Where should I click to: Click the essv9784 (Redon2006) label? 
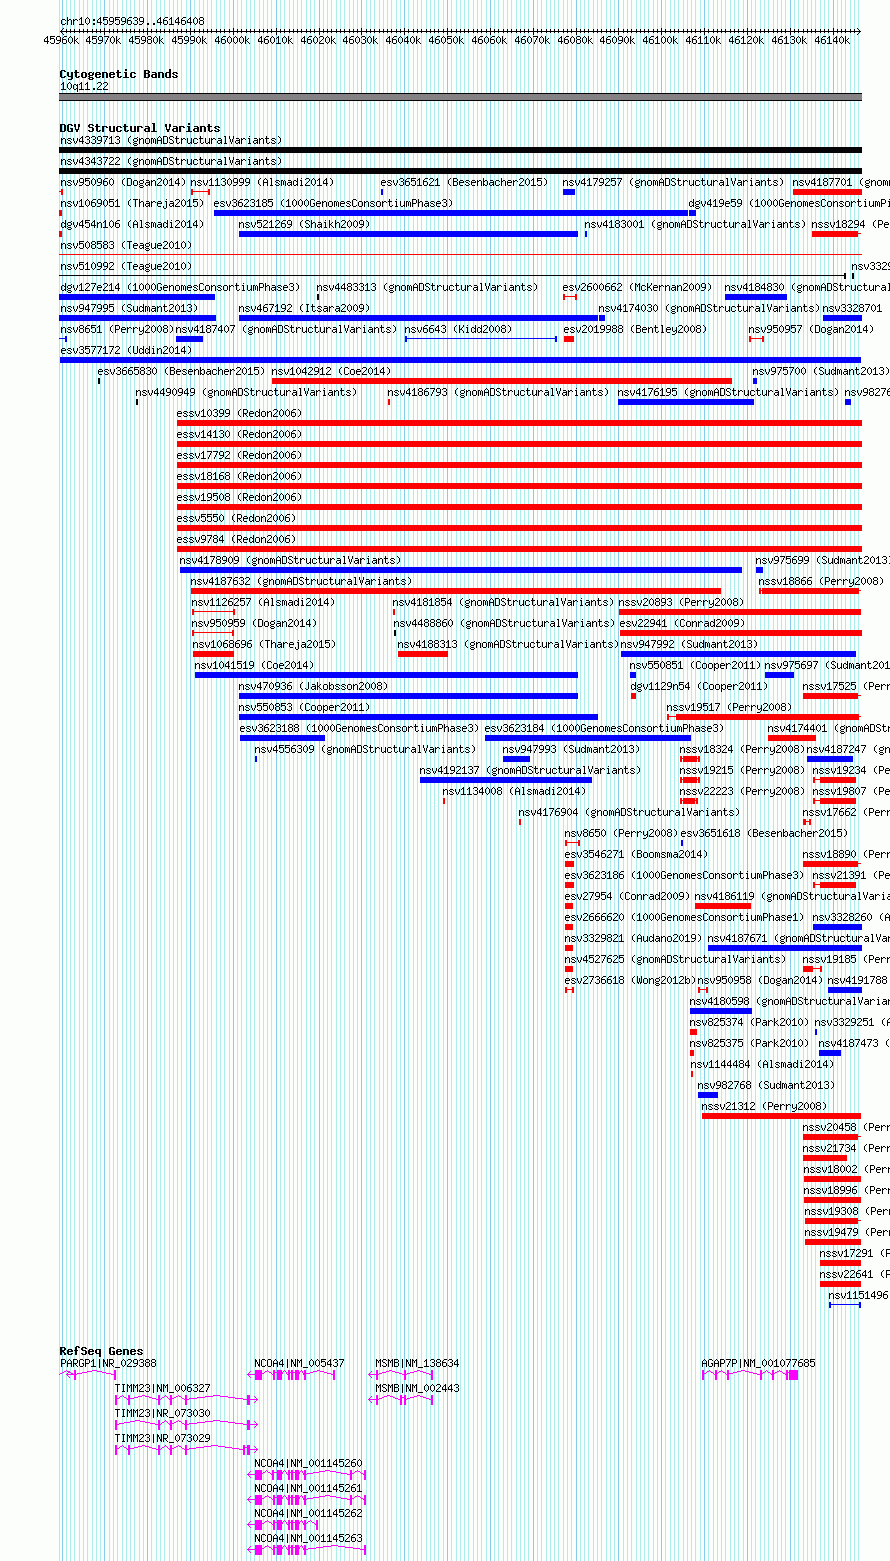236,539
